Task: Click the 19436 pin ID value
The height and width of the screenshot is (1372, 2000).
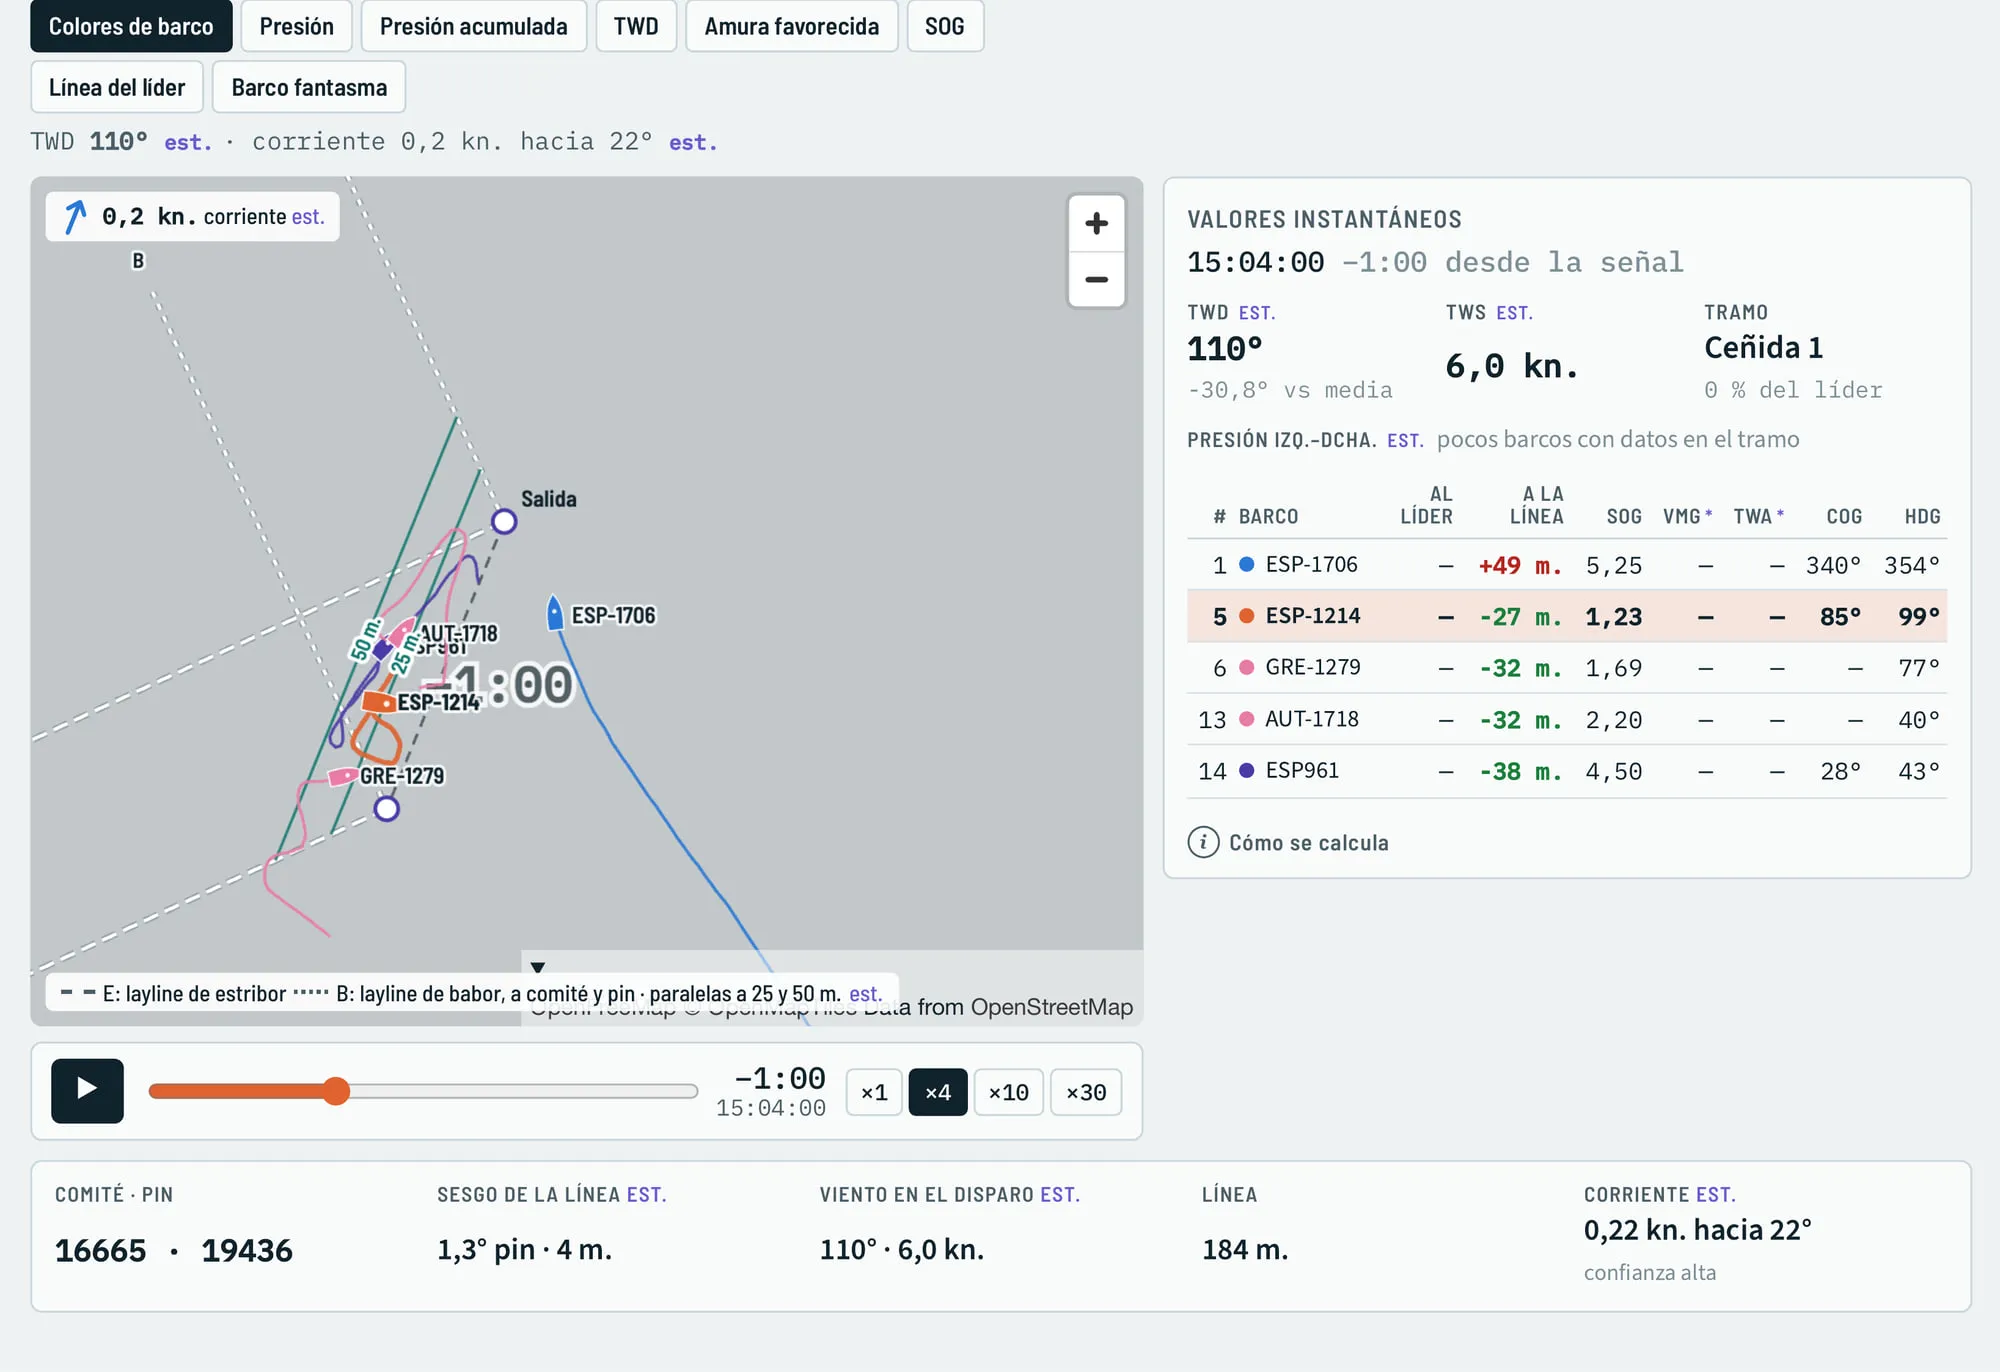Action: [x=247, y=1250]
